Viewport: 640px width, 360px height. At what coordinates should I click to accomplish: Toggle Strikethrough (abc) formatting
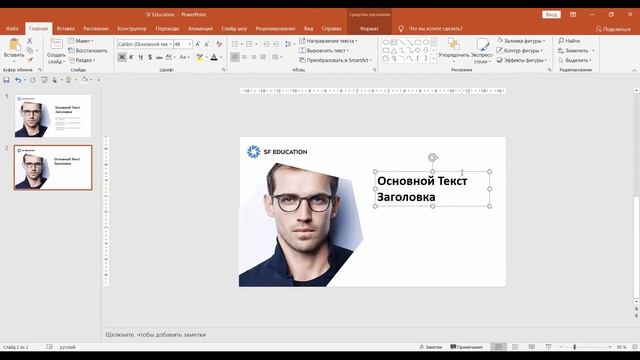159,57
